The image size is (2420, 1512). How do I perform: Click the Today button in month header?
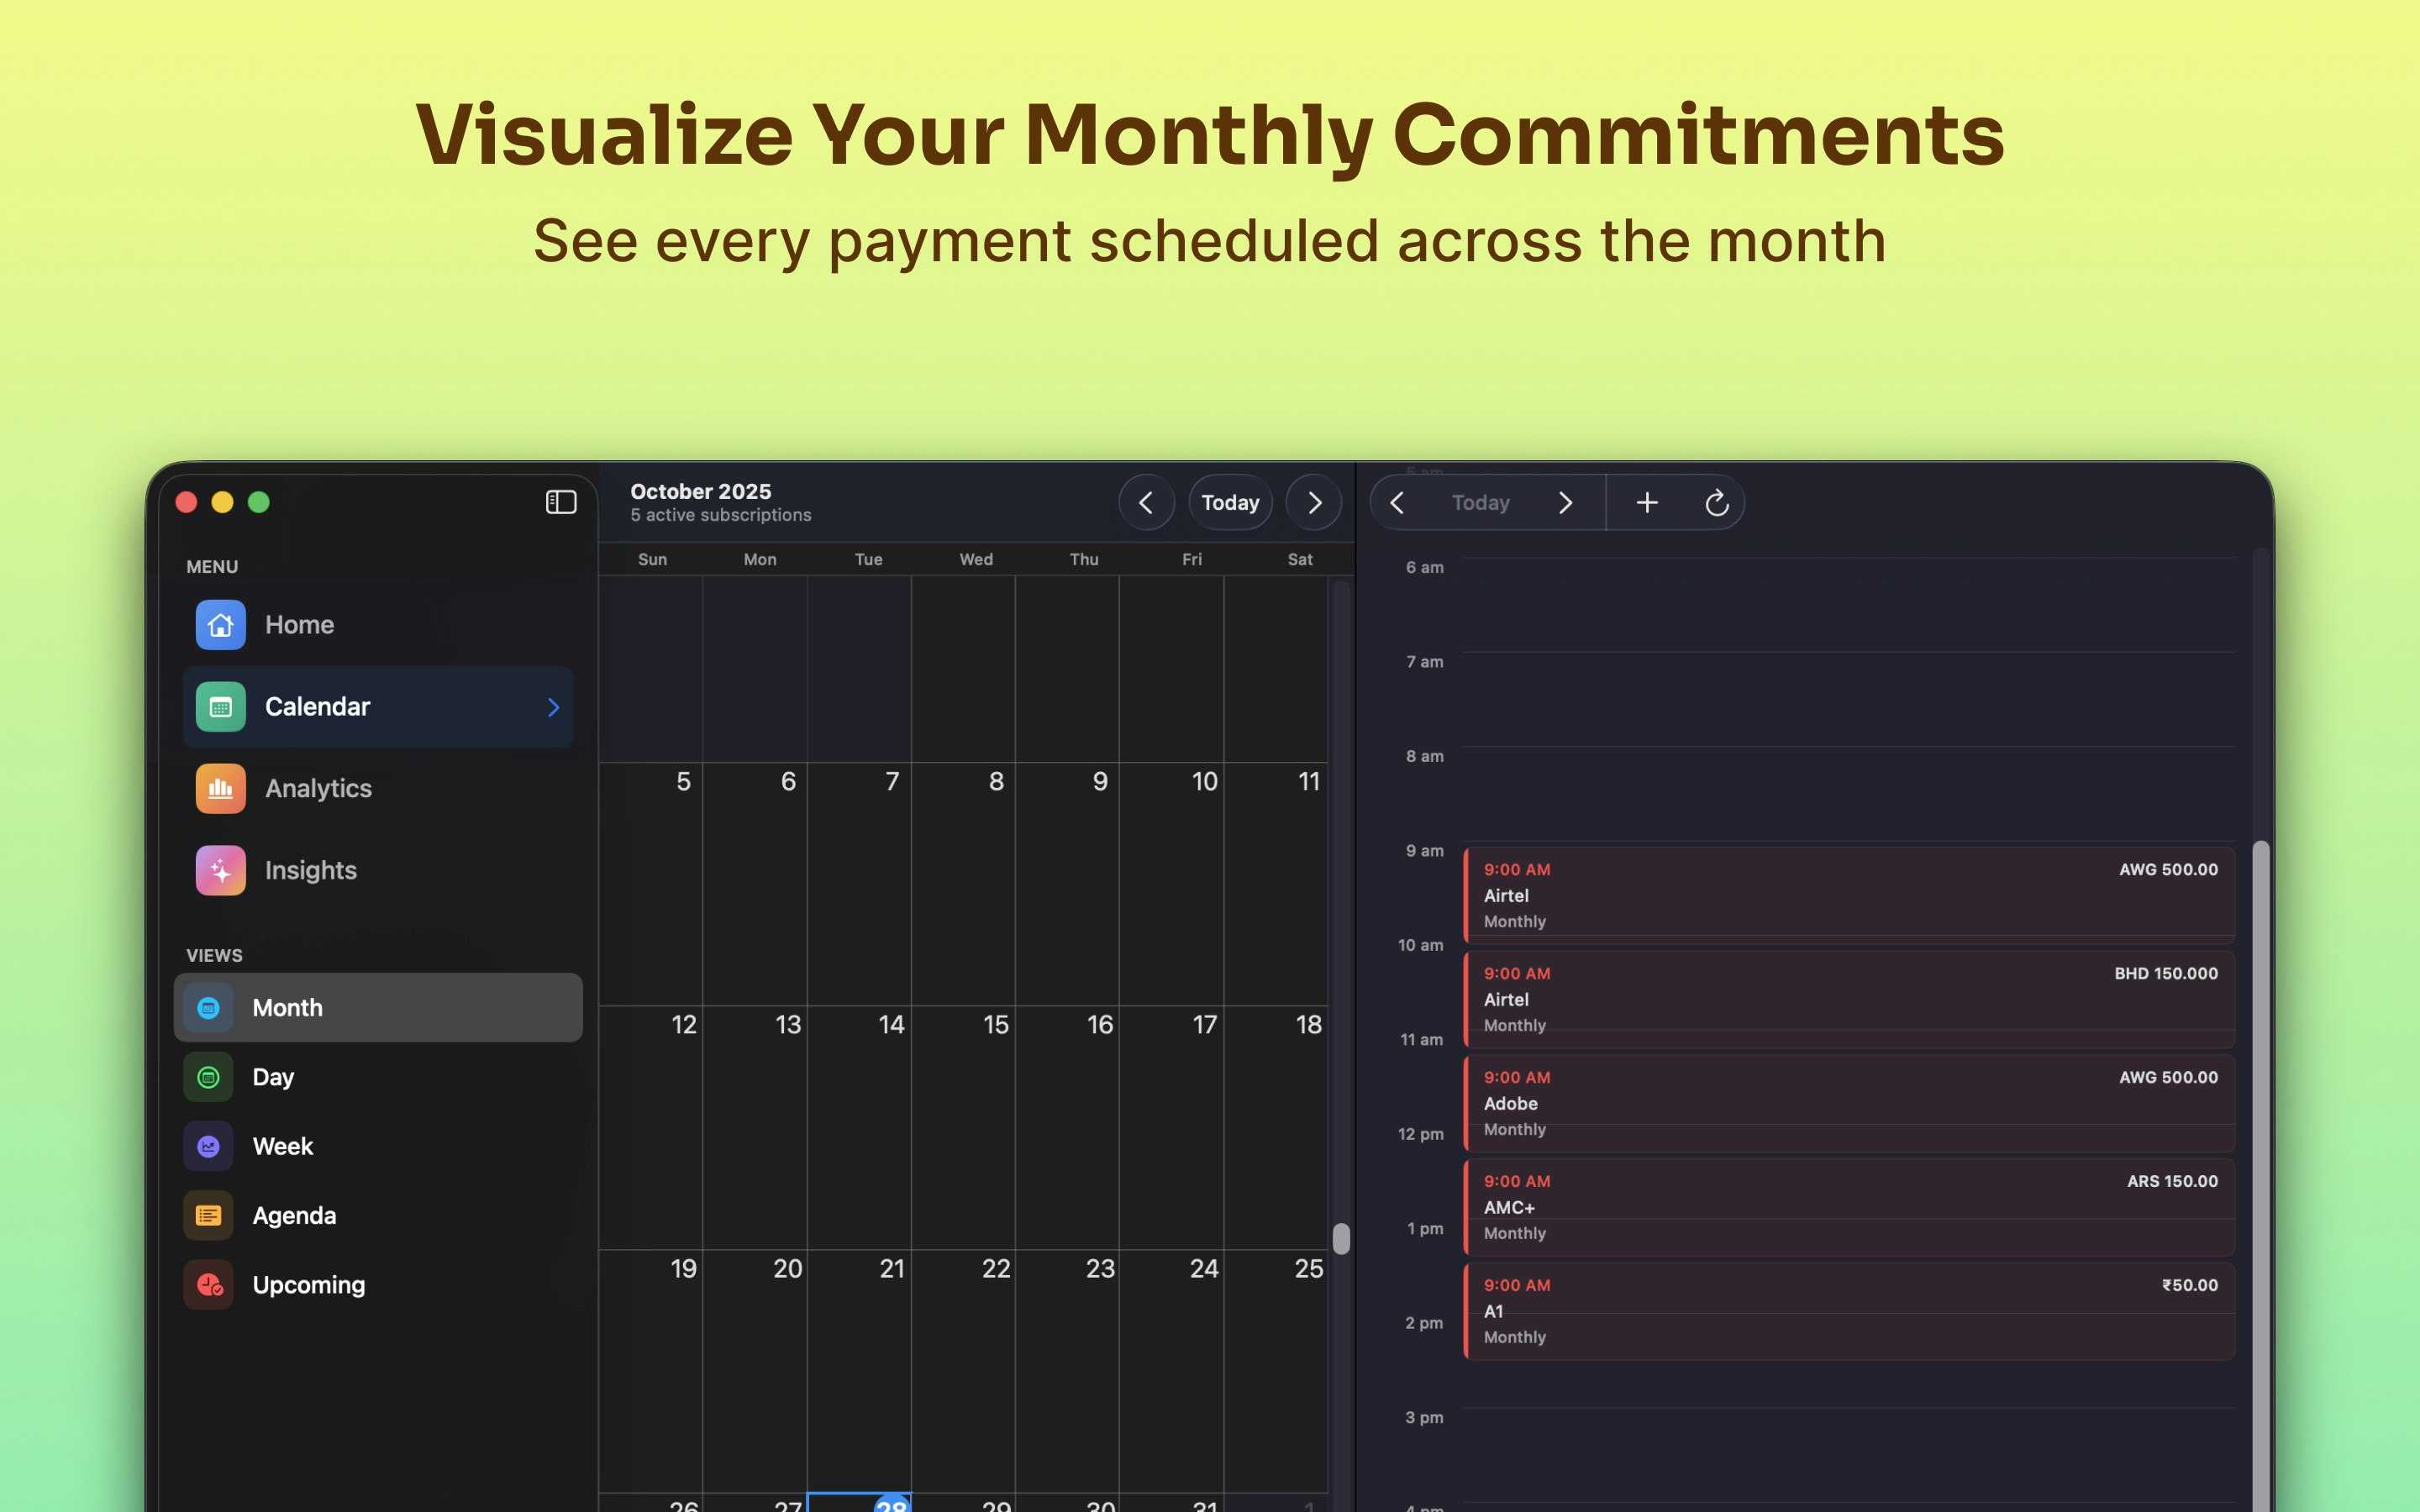point(1230,502)
